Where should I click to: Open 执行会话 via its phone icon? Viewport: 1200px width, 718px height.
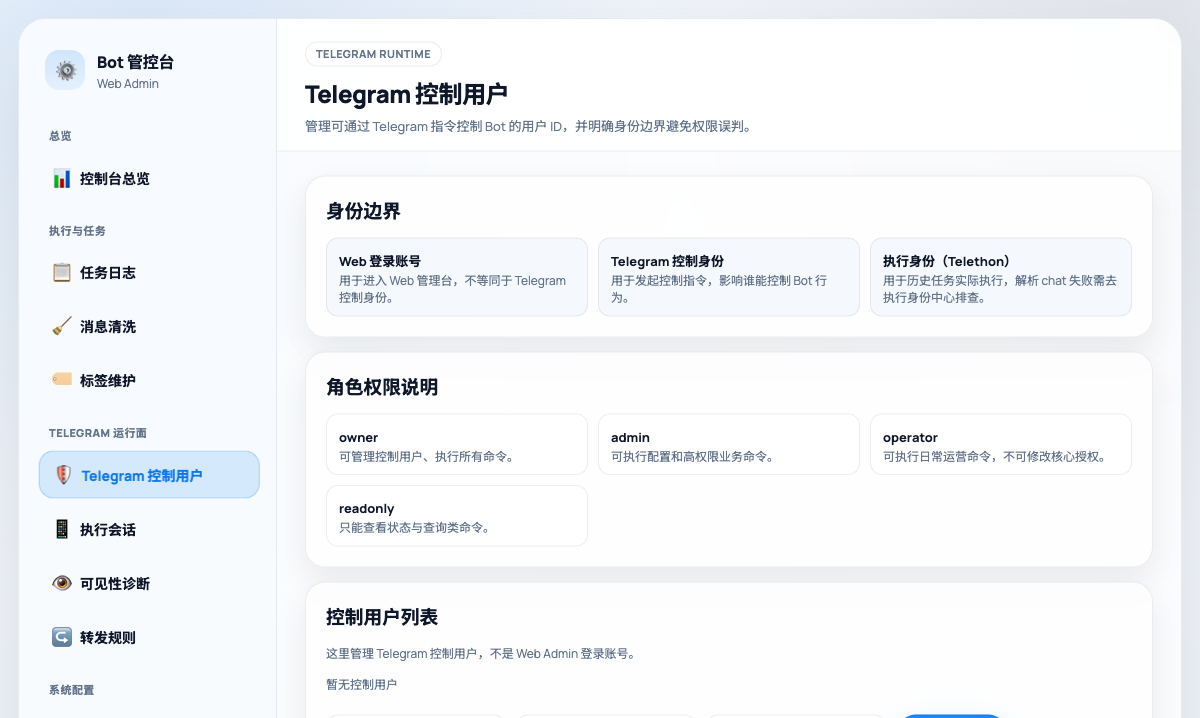(x=62, y=529)
